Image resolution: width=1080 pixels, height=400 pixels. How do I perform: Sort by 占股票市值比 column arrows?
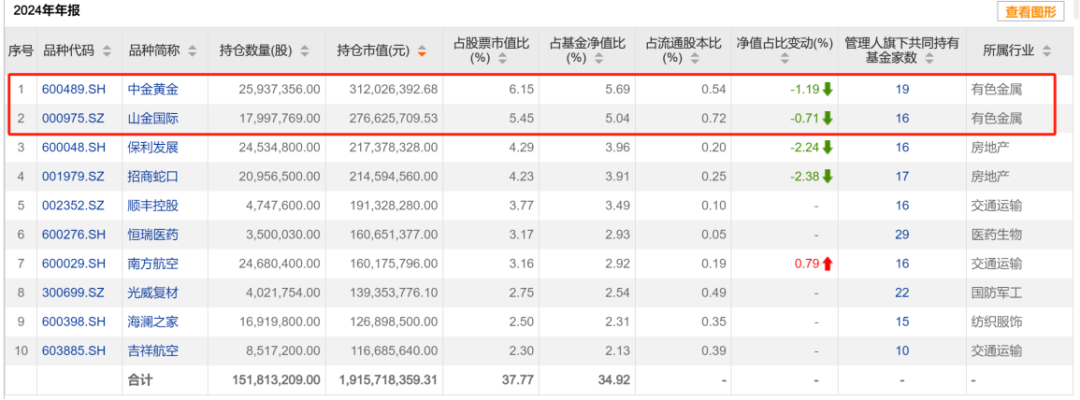(x=502, y=59)
